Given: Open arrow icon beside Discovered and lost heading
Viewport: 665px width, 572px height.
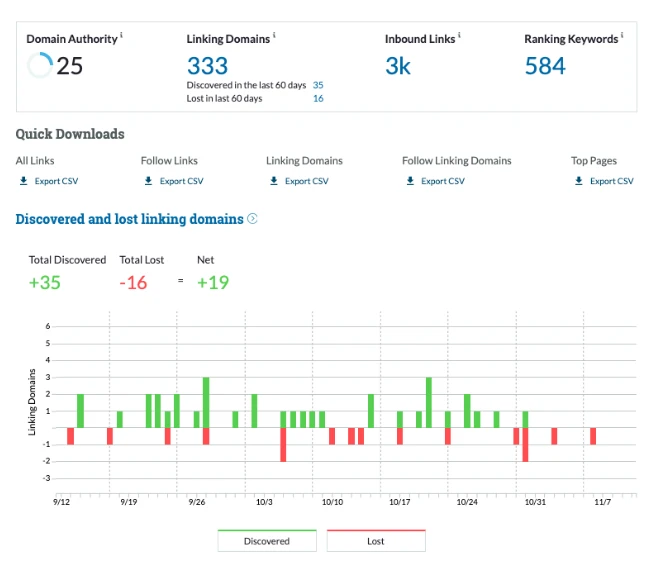Looking at the screenshot, I should tap(252, 218).
